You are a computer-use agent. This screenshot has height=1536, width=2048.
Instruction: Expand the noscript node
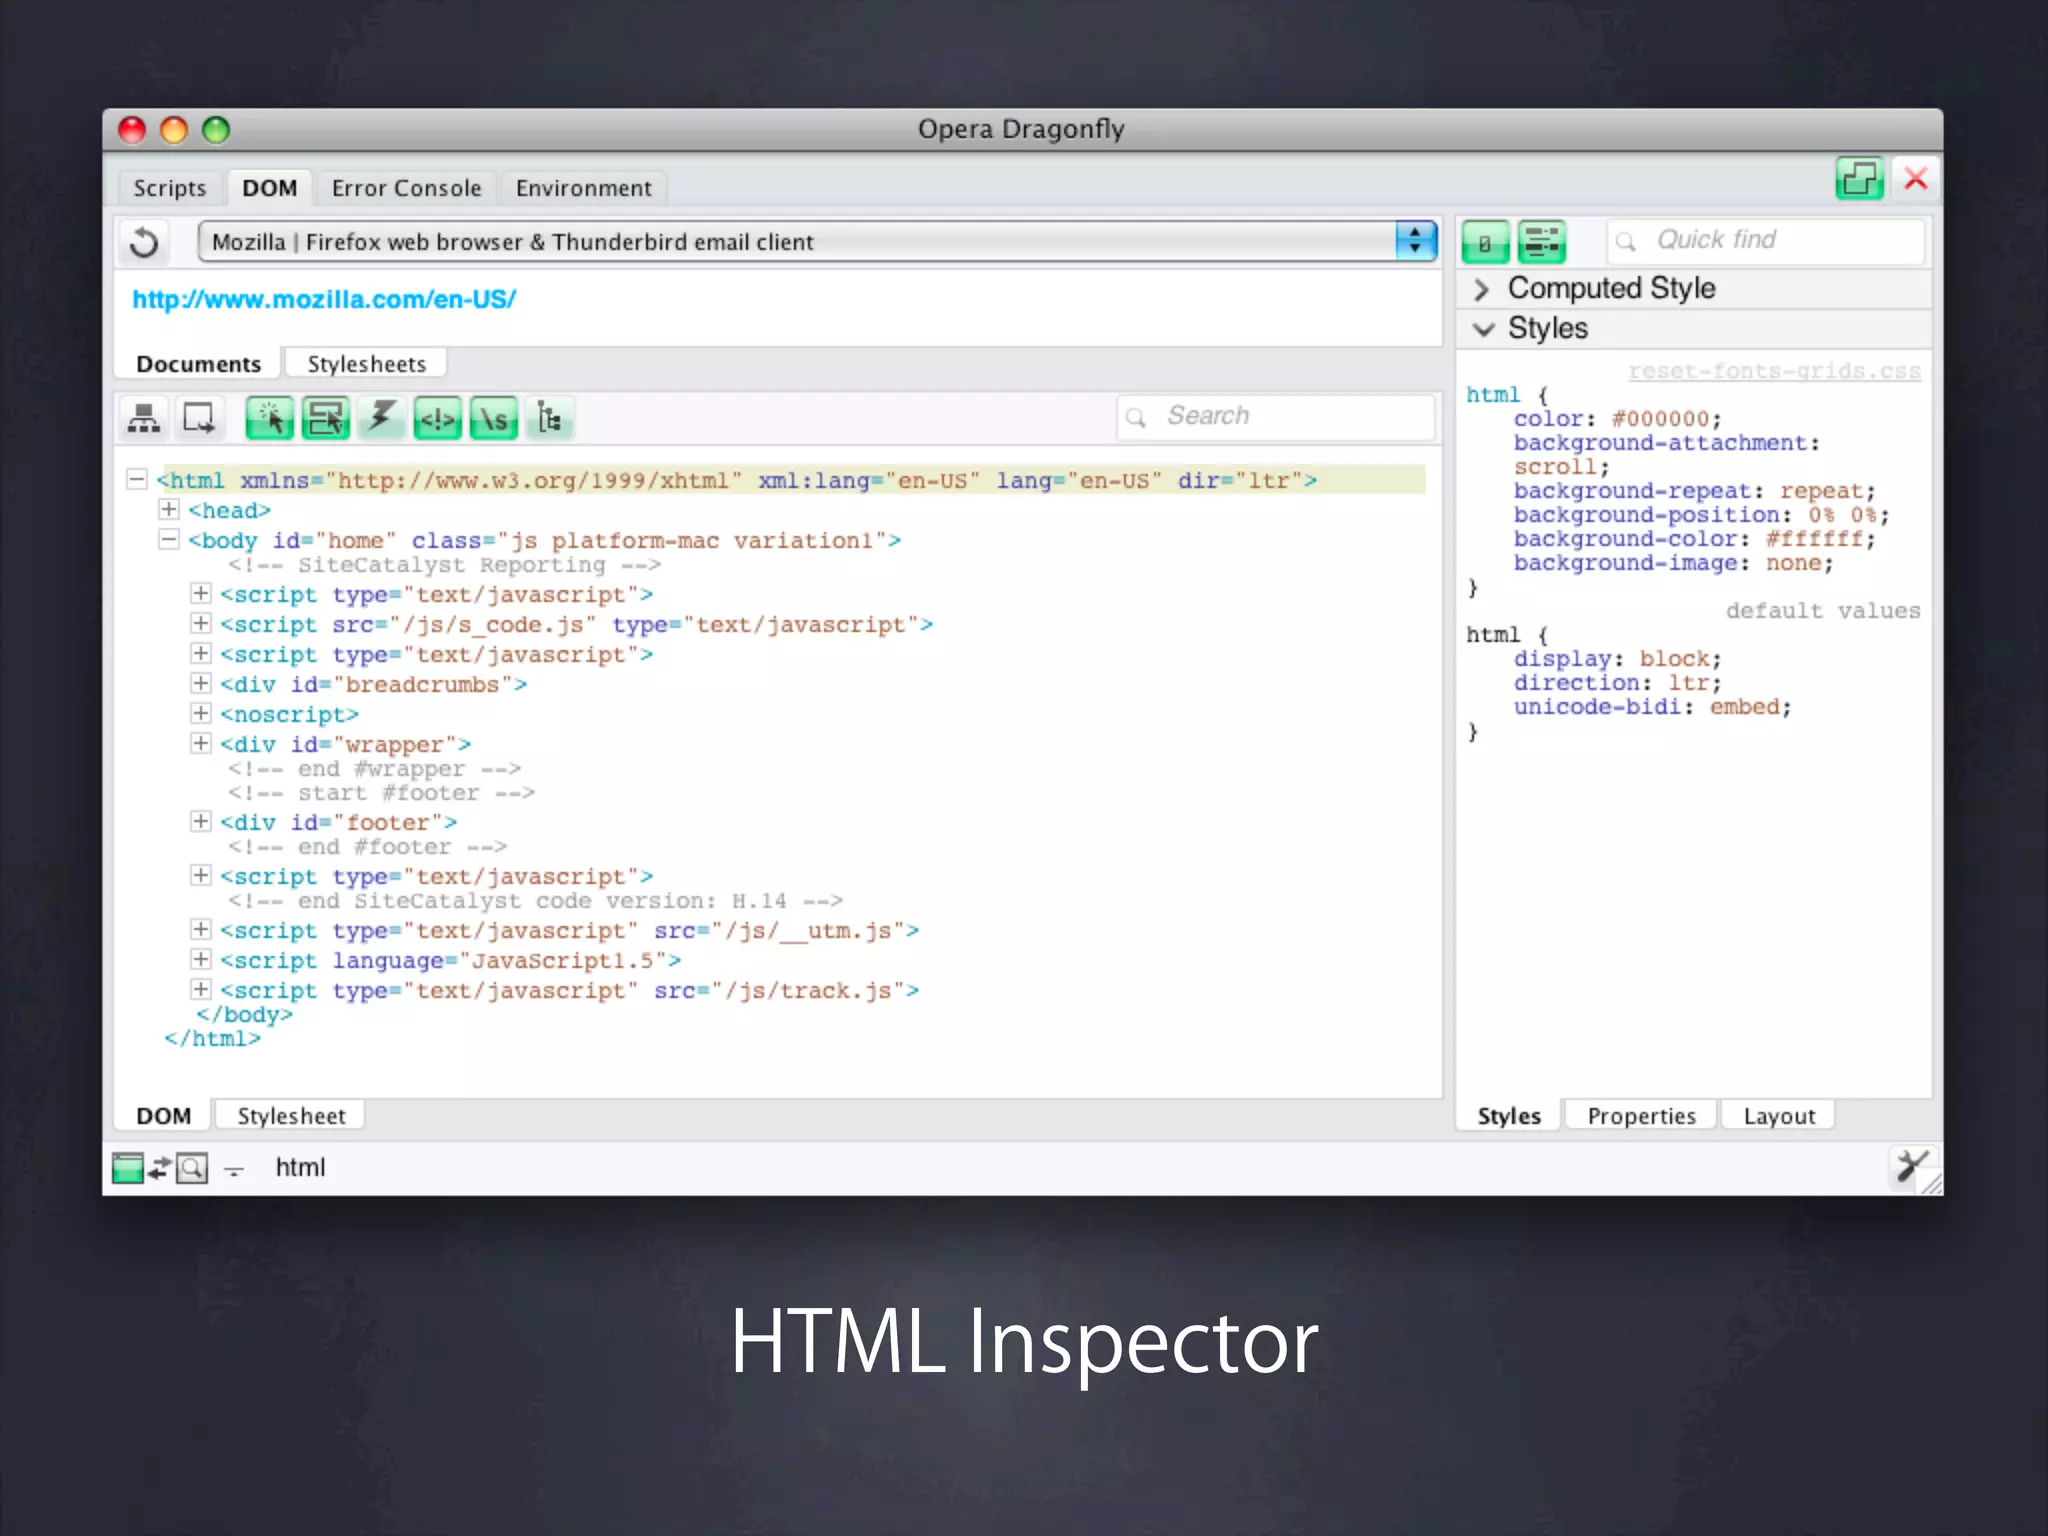pyautogui.click(x=201, y=713)
